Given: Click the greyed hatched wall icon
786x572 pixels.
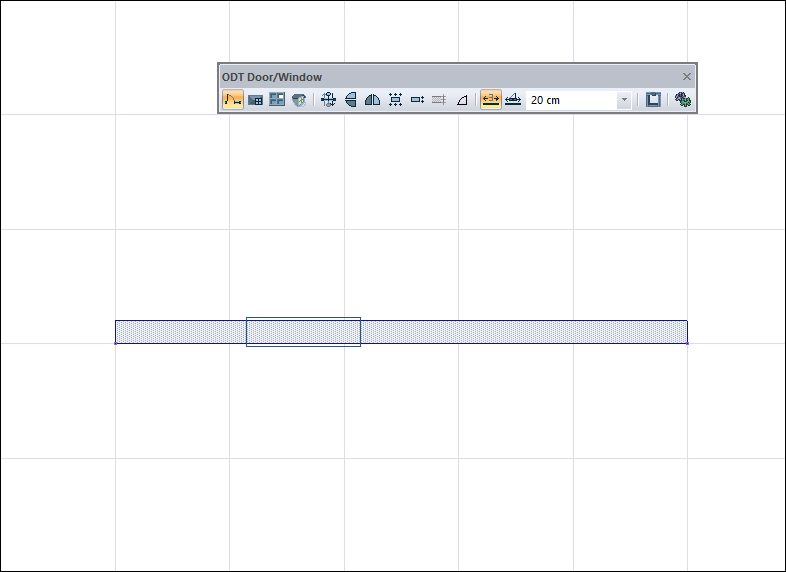Looking at the screenshot, I should tap(439, 100).
